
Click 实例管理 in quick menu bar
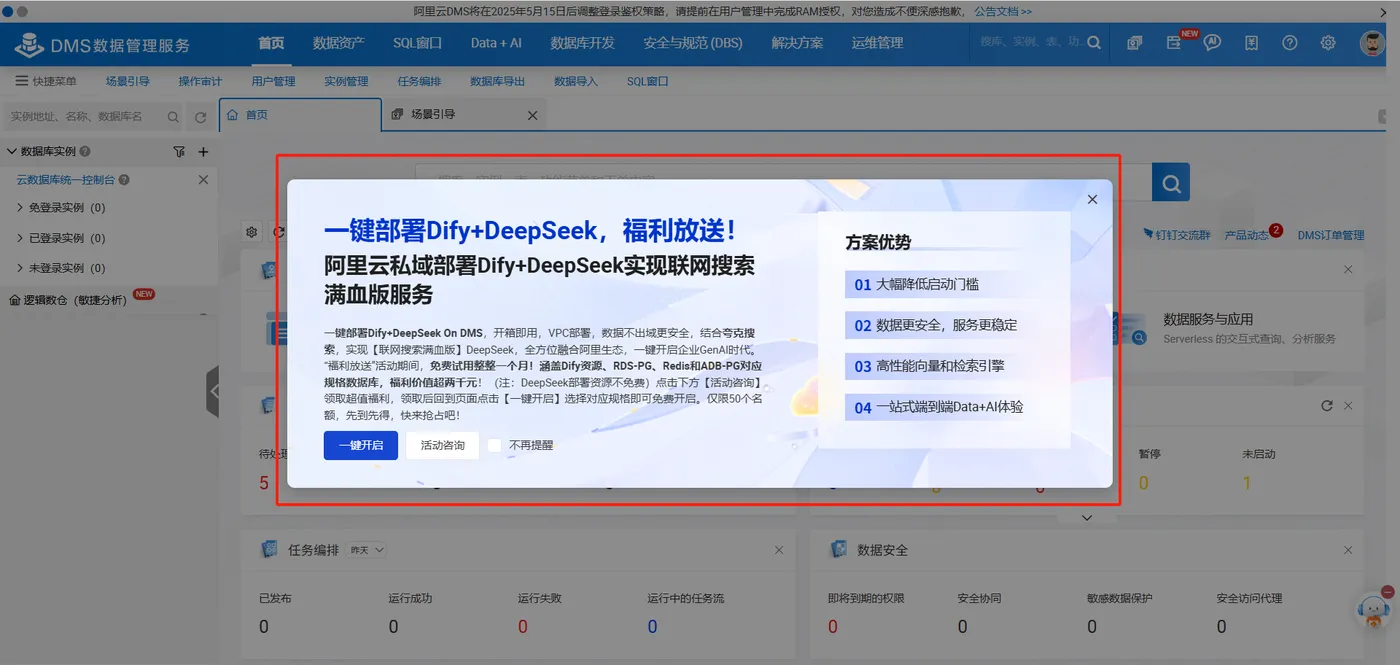pyautogui.click(x=346, y=81)
